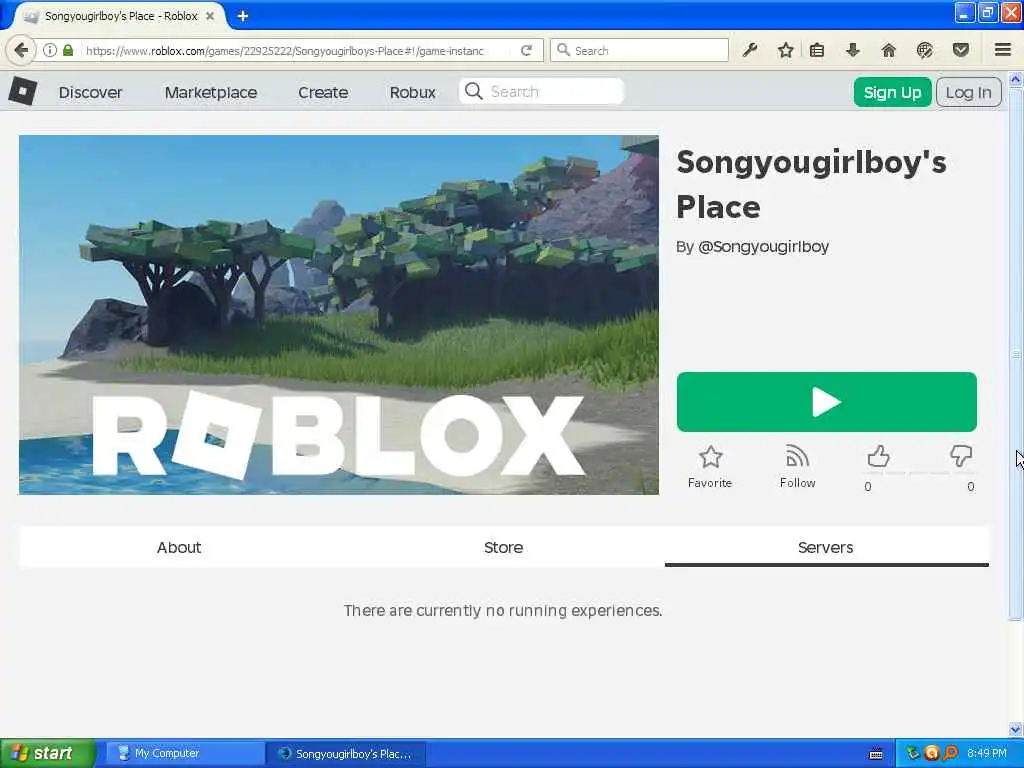The width and height of the screenshot is (1024, 768).
Task: Click 'There are currently no running experiences.' text
Action: 503,611
